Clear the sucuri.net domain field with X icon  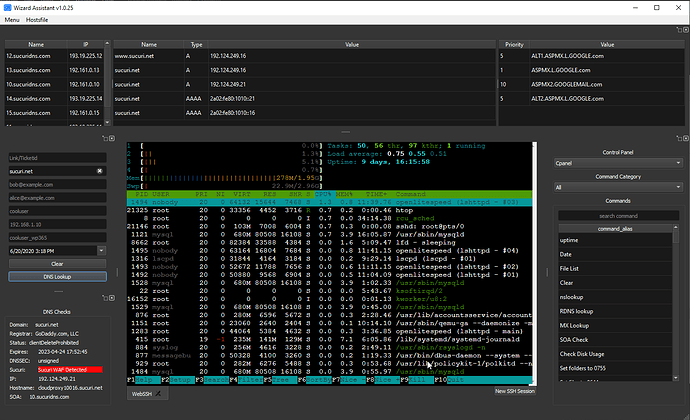pos(100,171)
